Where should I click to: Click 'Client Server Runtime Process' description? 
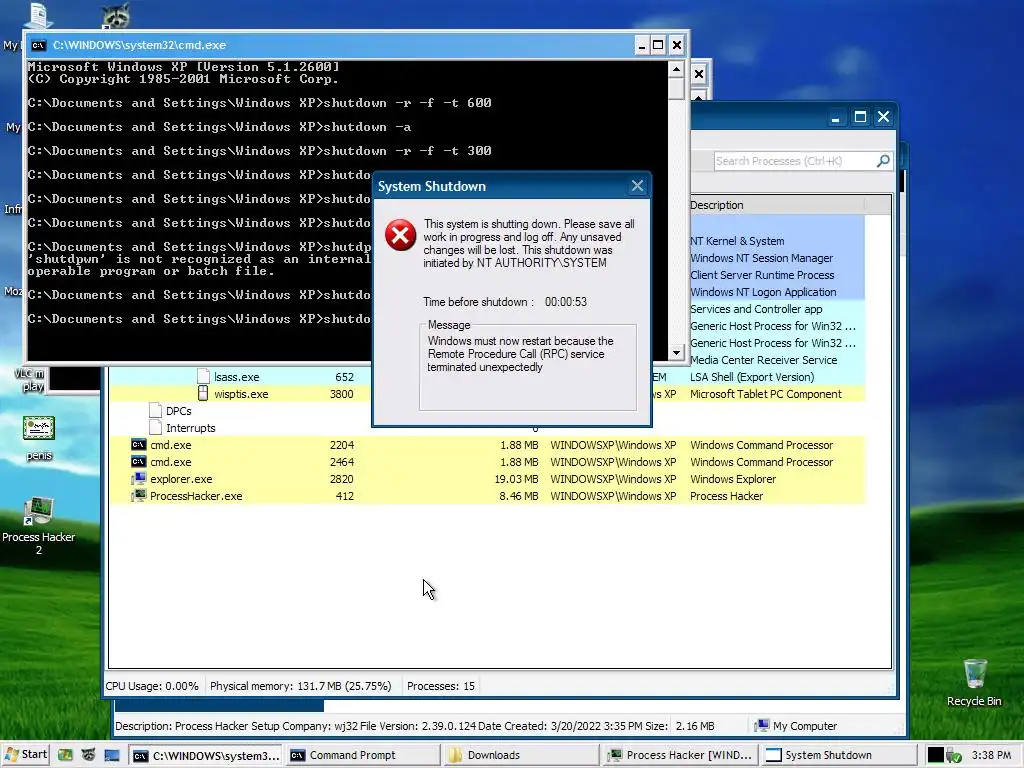762,275
